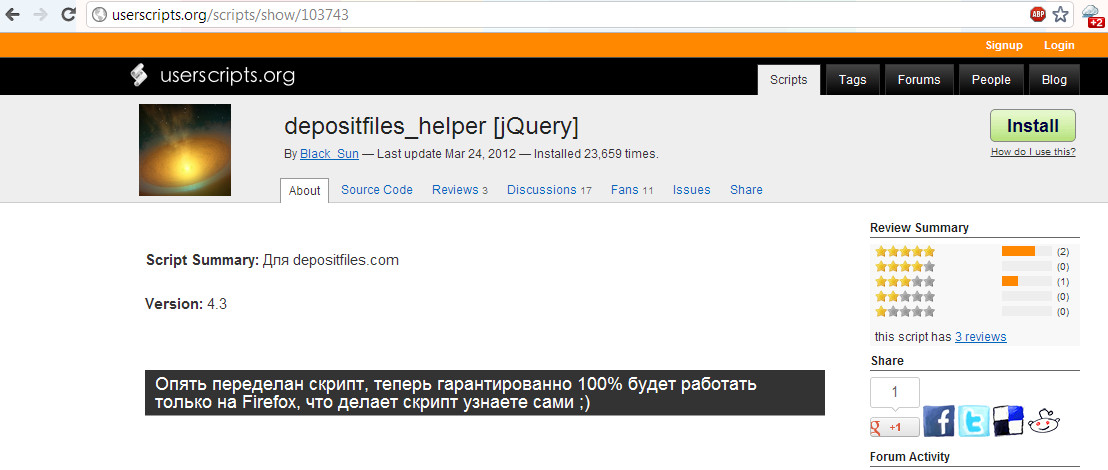Open the Source Code tab

pos(377,189)
